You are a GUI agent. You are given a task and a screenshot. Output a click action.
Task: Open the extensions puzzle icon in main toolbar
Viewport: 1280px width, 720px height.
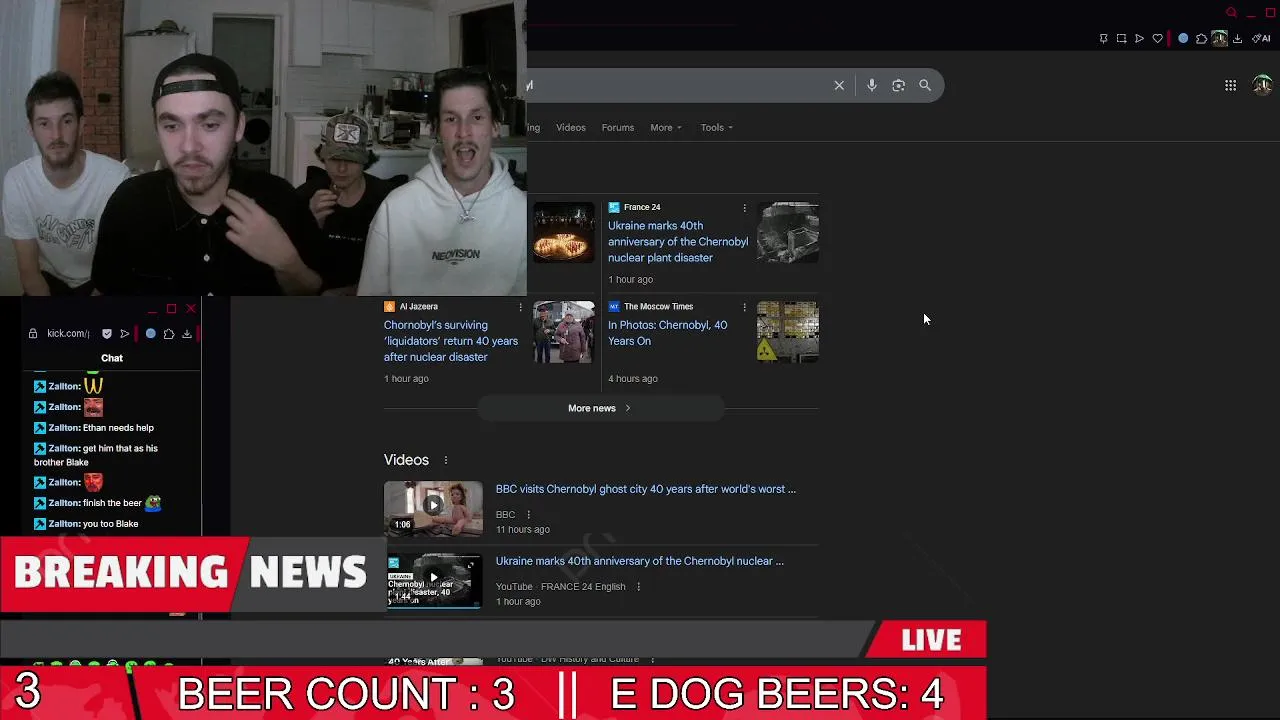pyautogui.click(x=1201, y=39)
